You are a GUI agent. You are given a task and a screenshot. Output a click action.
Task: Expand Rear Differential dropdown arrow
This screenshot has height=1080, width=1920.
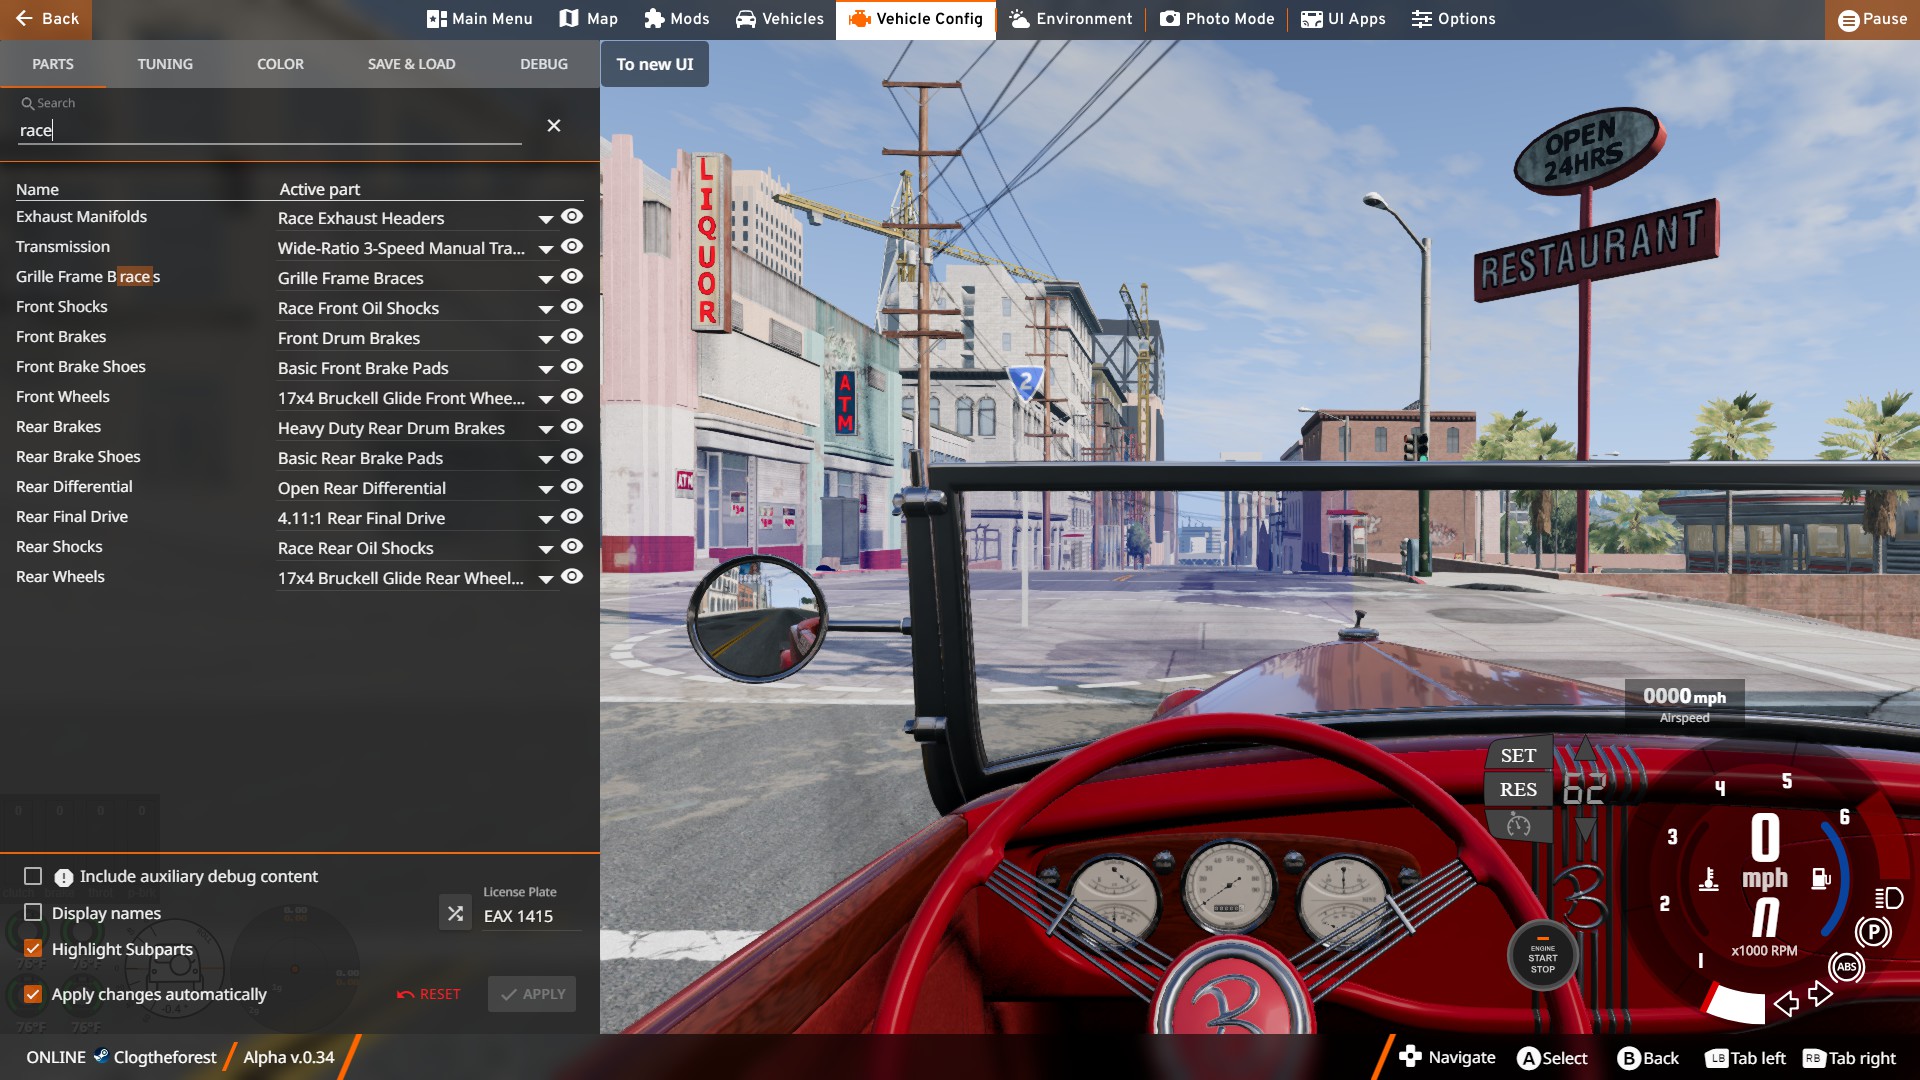546,489
